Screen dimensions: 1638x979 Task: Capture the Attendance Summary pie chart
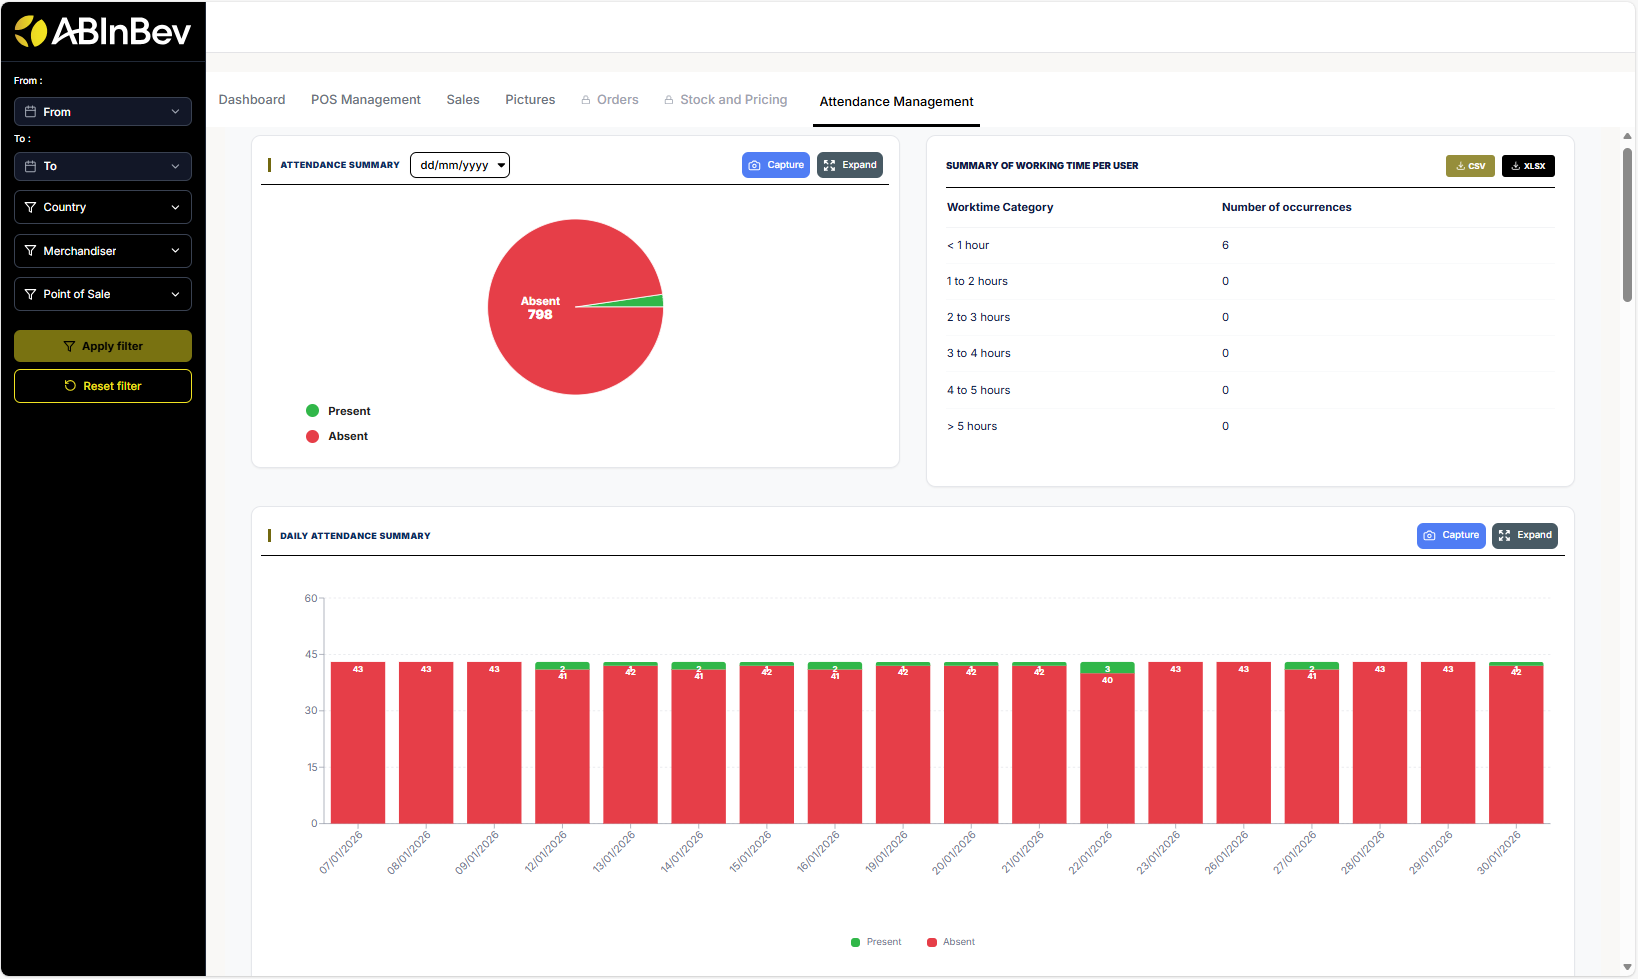coord(775,165)
